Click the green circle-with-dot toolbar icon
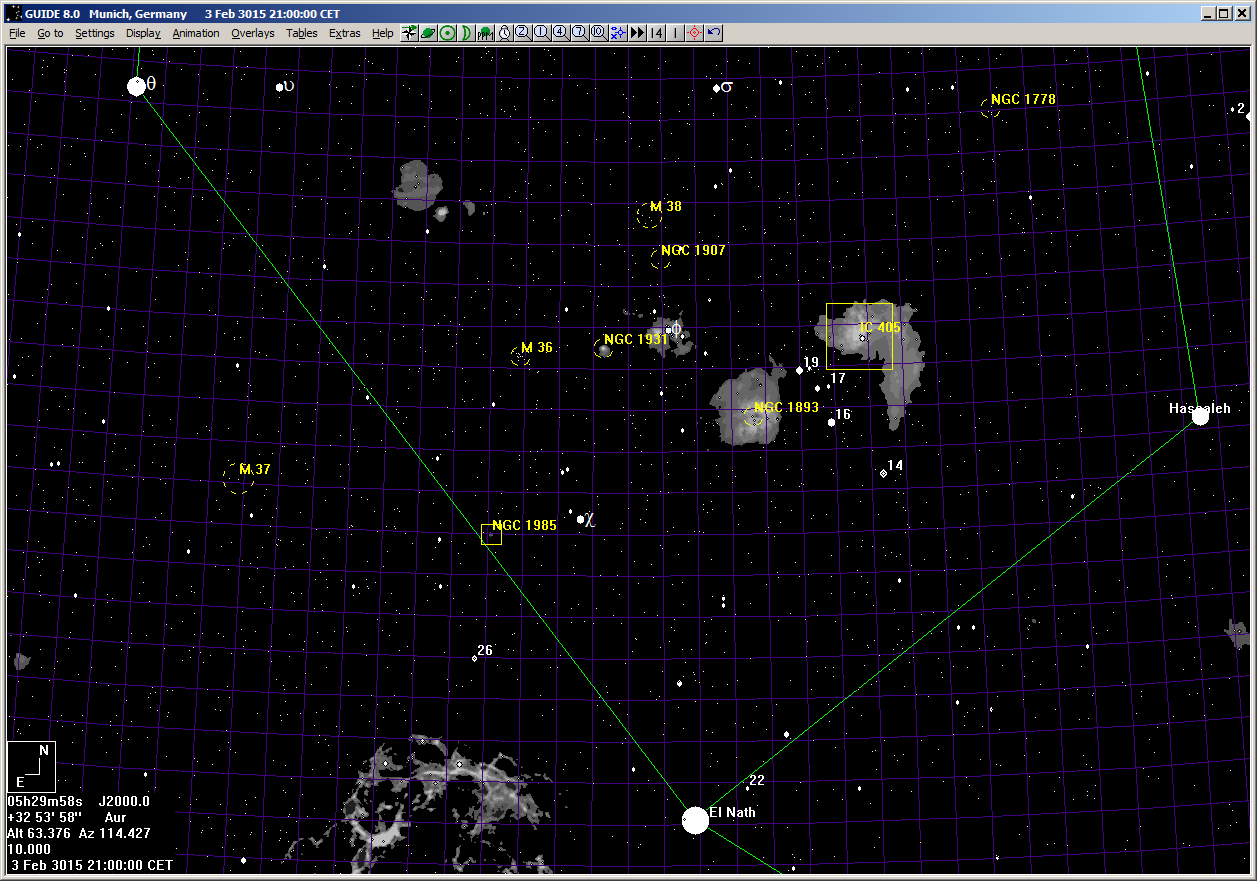Image resolution: width=1257 pixels, height=881 pixels. [x=447, y=32]
